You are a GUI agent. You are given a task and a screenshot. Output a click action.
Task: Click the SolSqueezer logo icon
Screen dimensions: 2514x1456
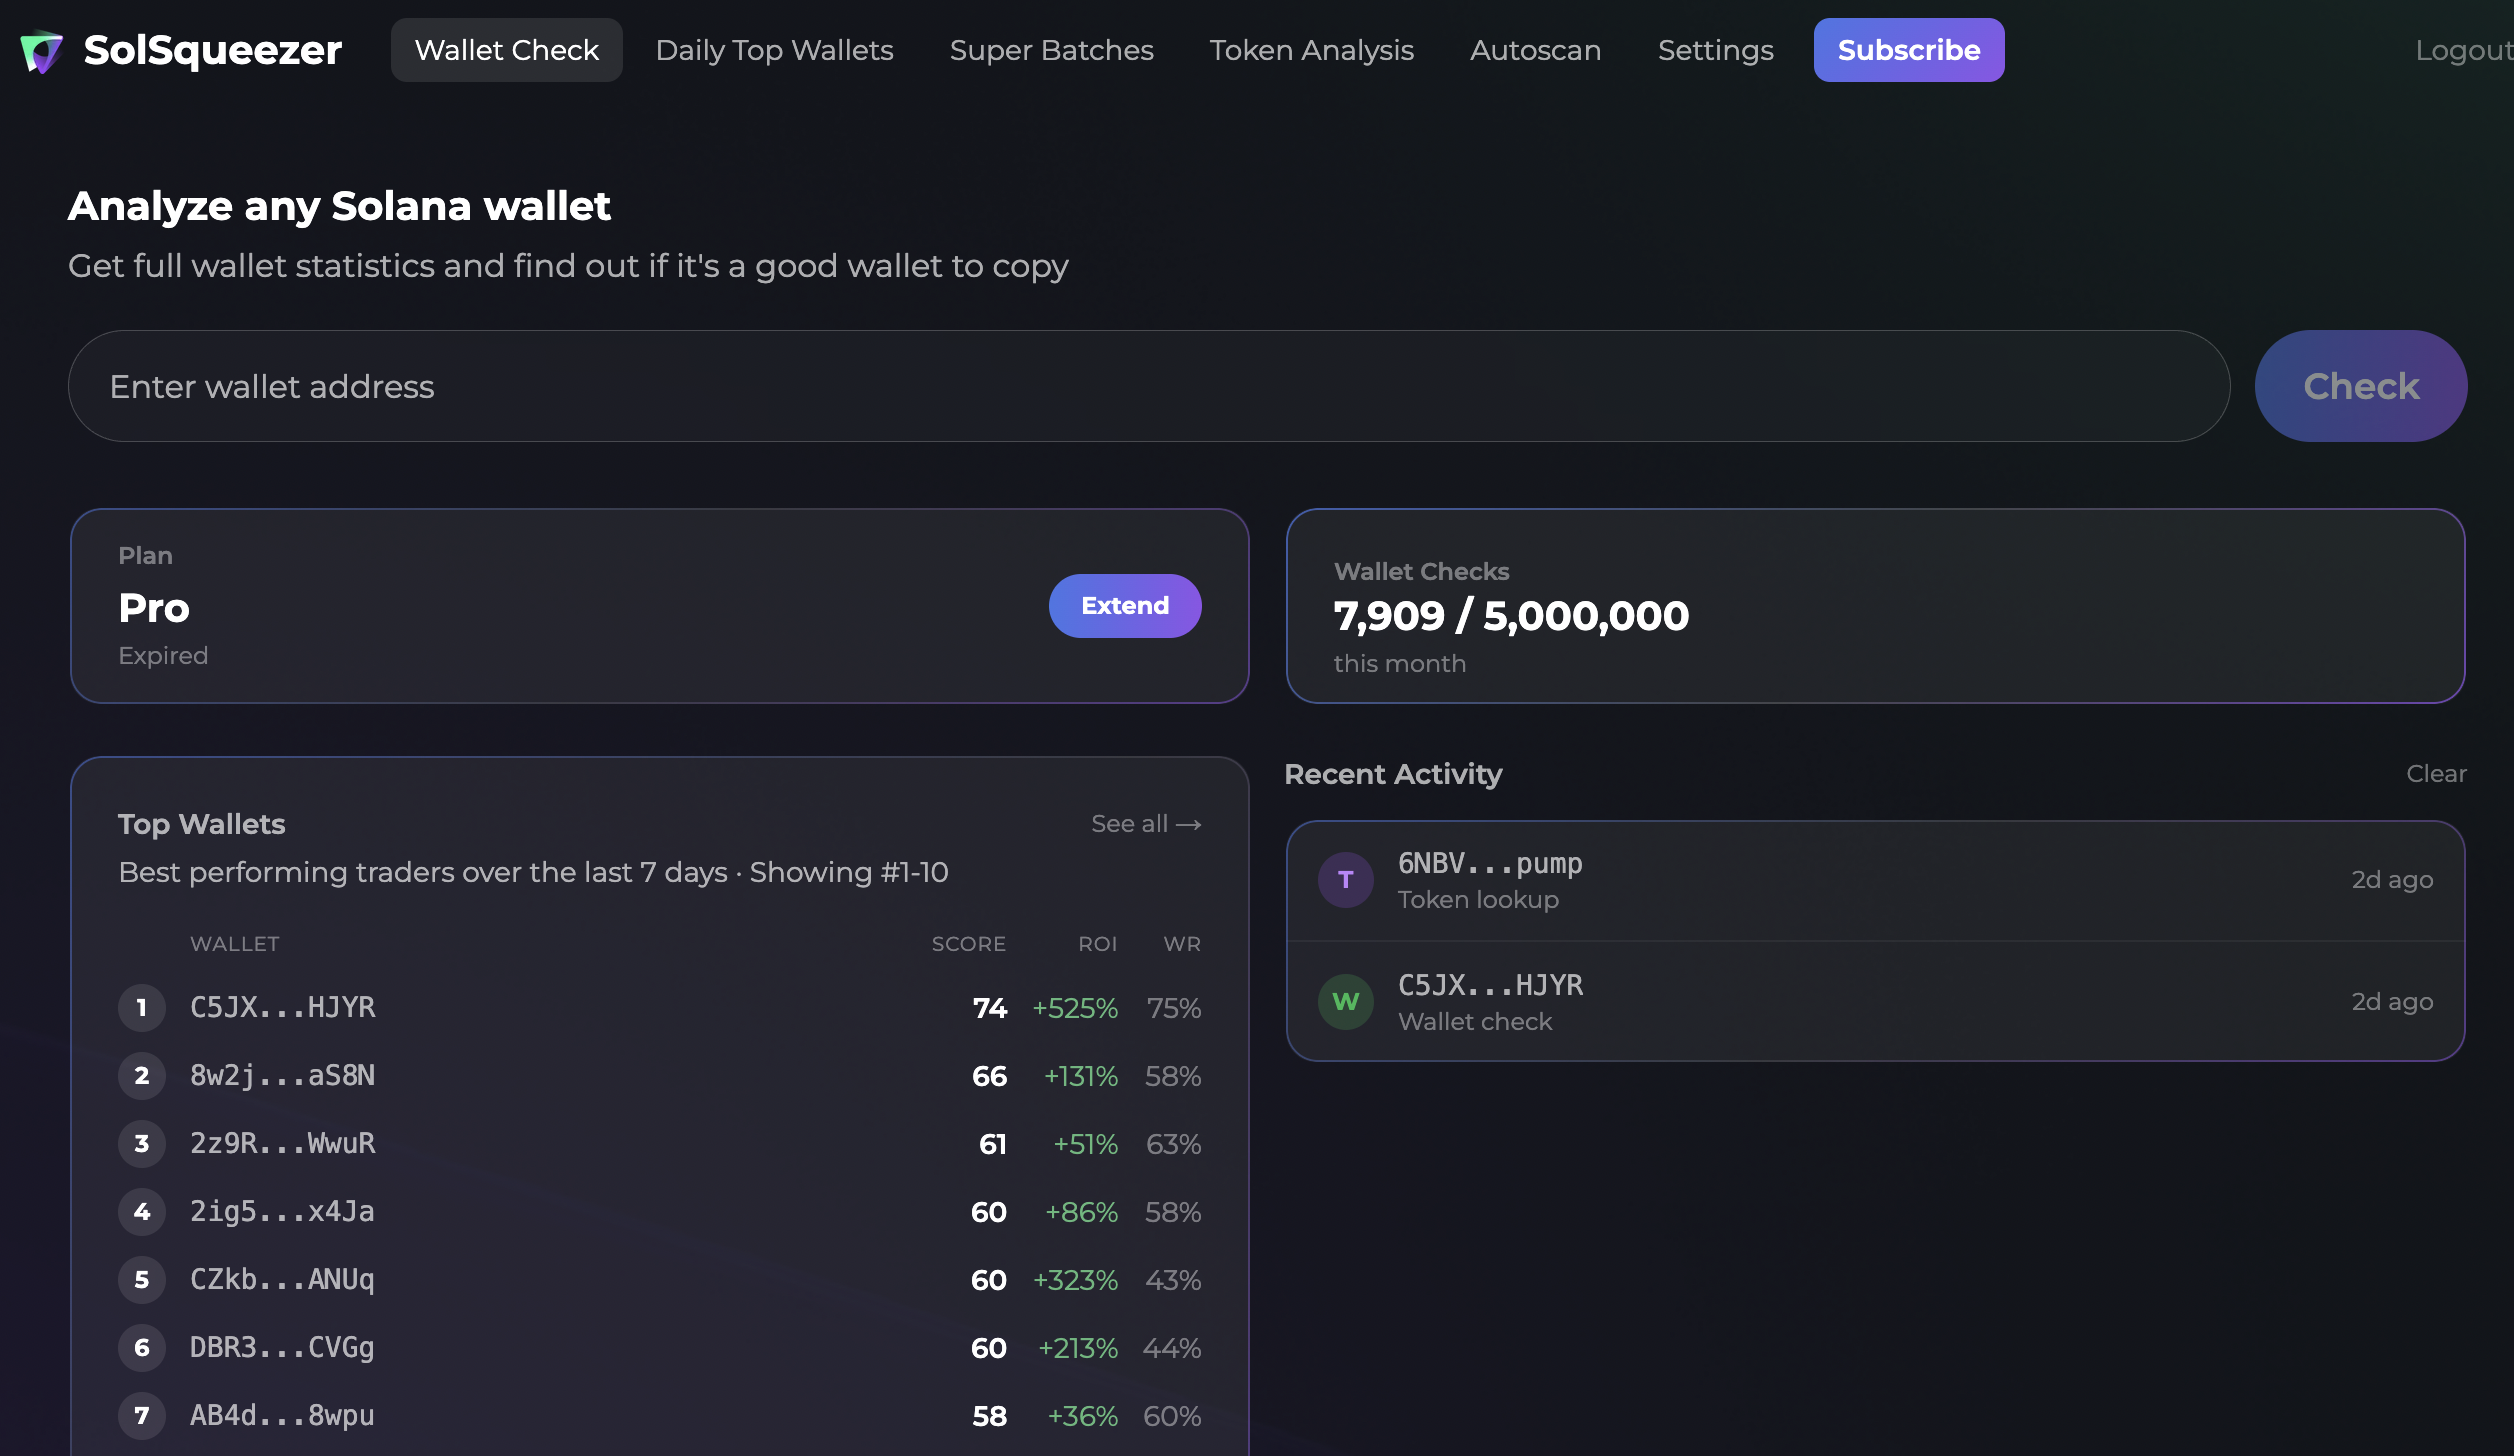(44, 49)
